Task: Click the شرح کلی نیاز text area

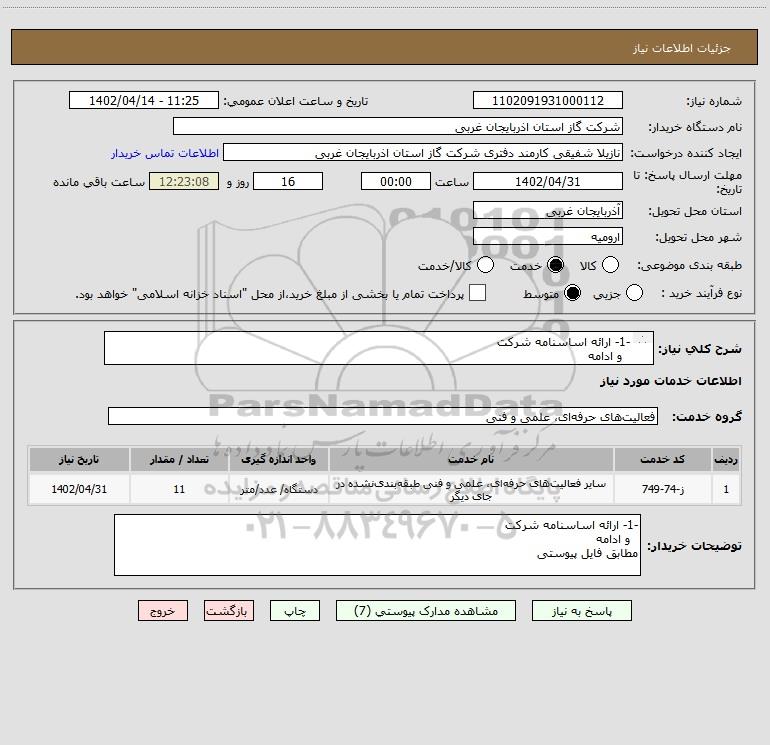Action: tap(379, 348)
